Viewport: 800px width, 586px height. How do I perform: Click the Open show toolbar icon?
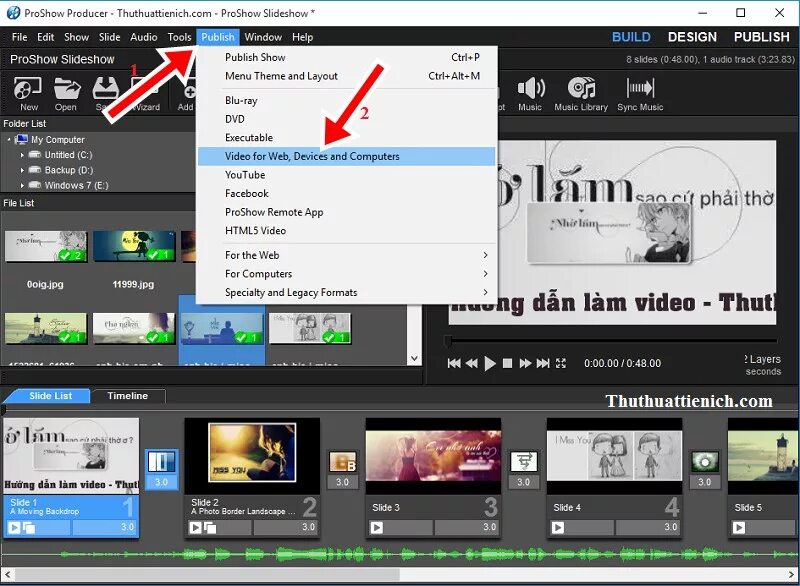click(66, 93)
